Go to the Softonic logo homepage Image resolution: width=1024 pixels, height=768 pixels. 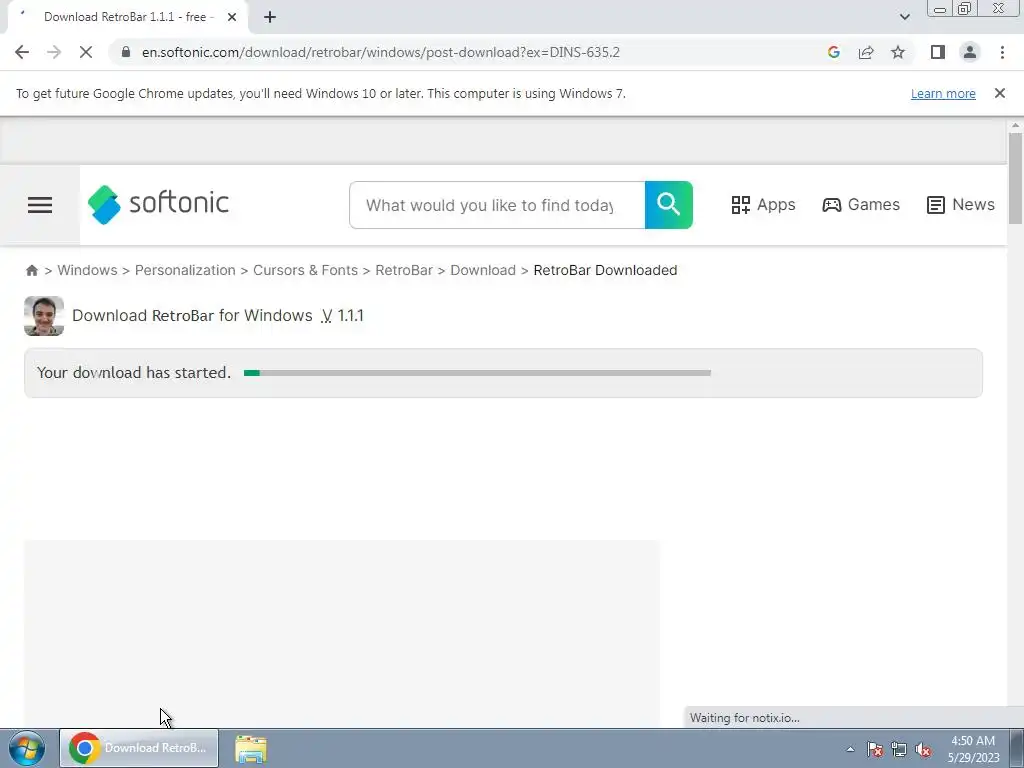158,204
